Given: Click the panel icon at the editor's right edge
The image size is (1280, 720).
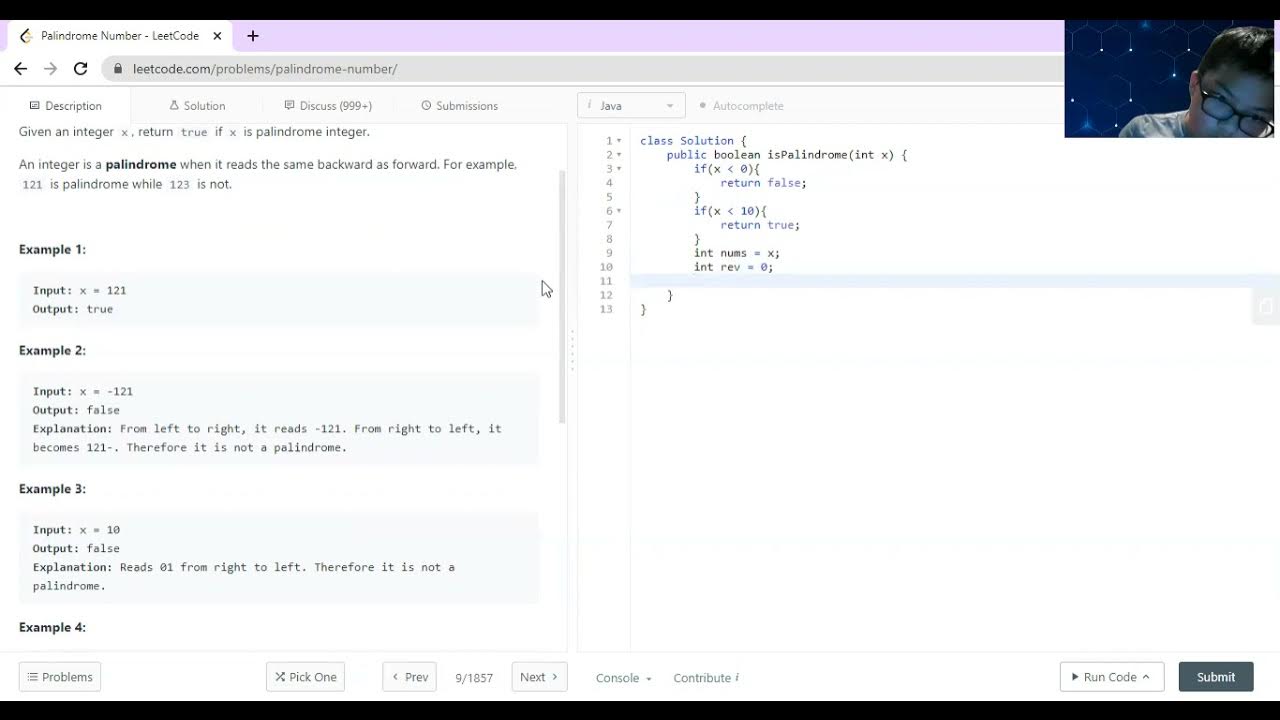Looking at the screenshot, I should [1266, 307].
